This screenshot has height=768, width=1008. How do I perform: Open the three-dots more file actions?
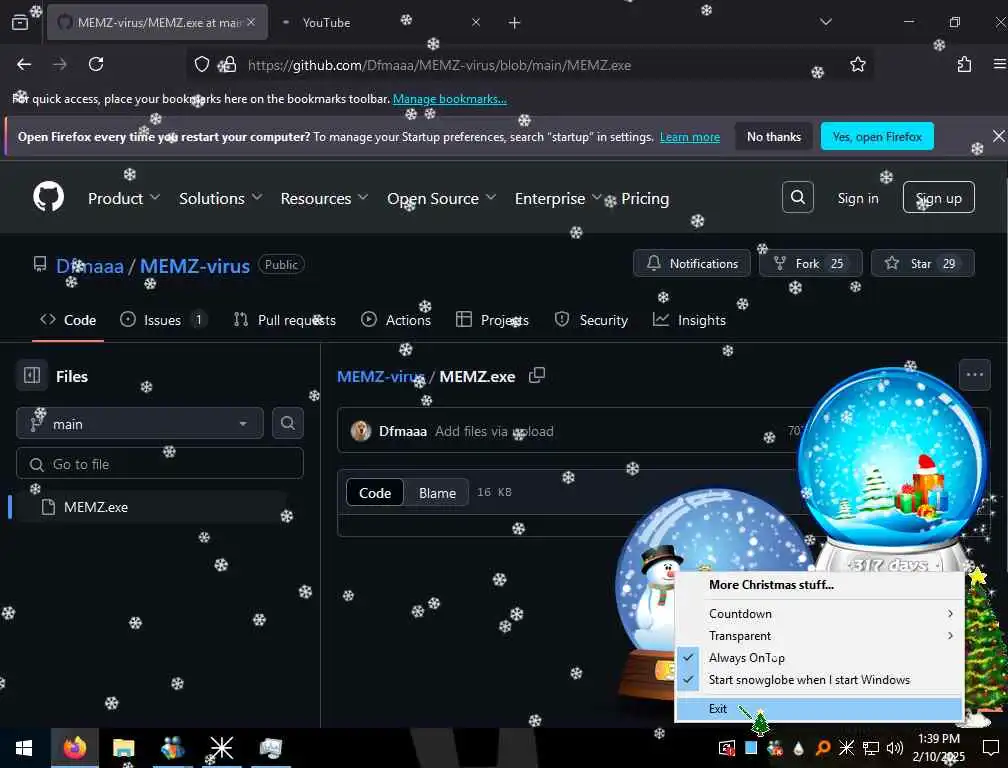coord(974,374)
